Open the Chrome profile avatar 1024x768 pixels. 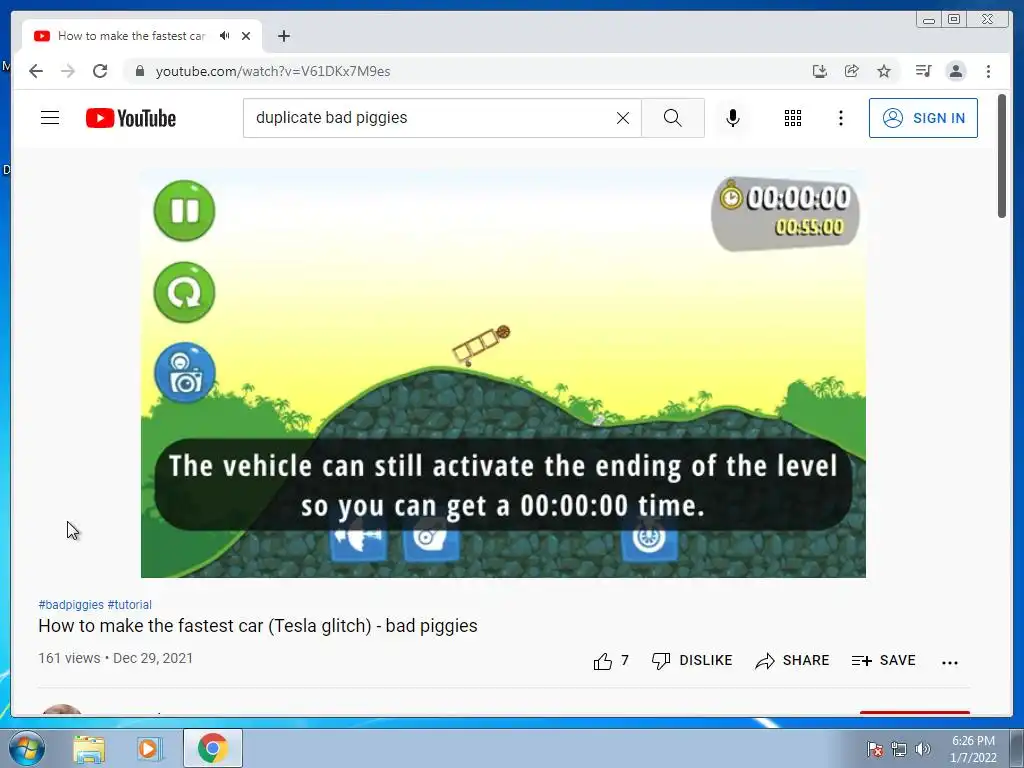956,71
